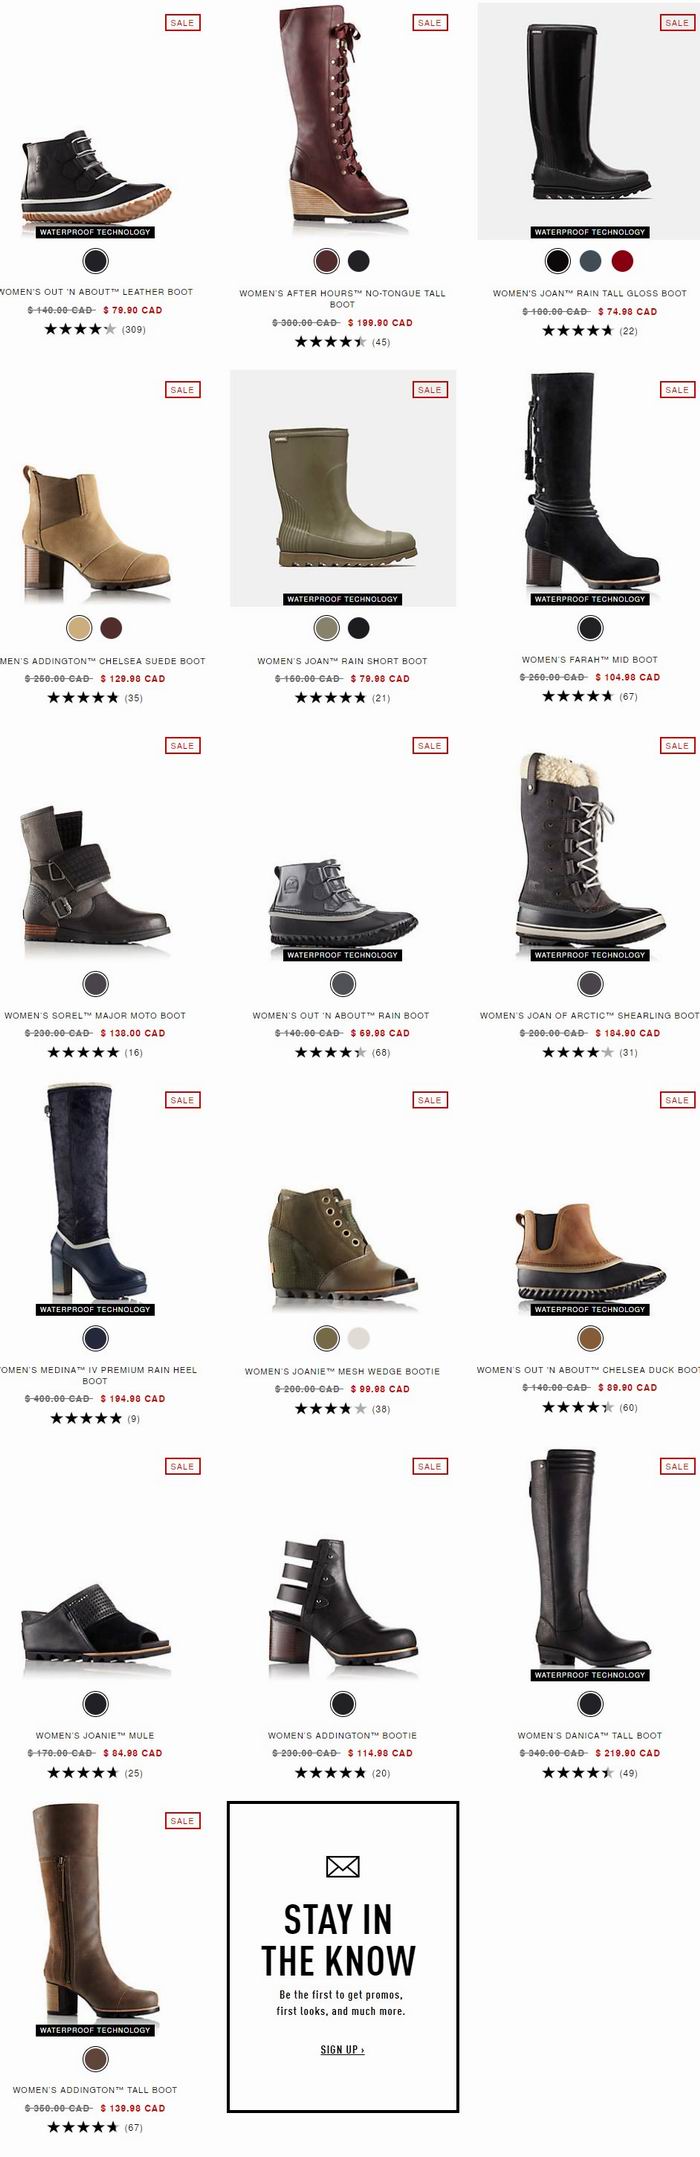The height and width of the screenshot is (2157, 700).
Task: Choose red swatch for Joan Rain Tall Gloss
Action: coord(622,261)
